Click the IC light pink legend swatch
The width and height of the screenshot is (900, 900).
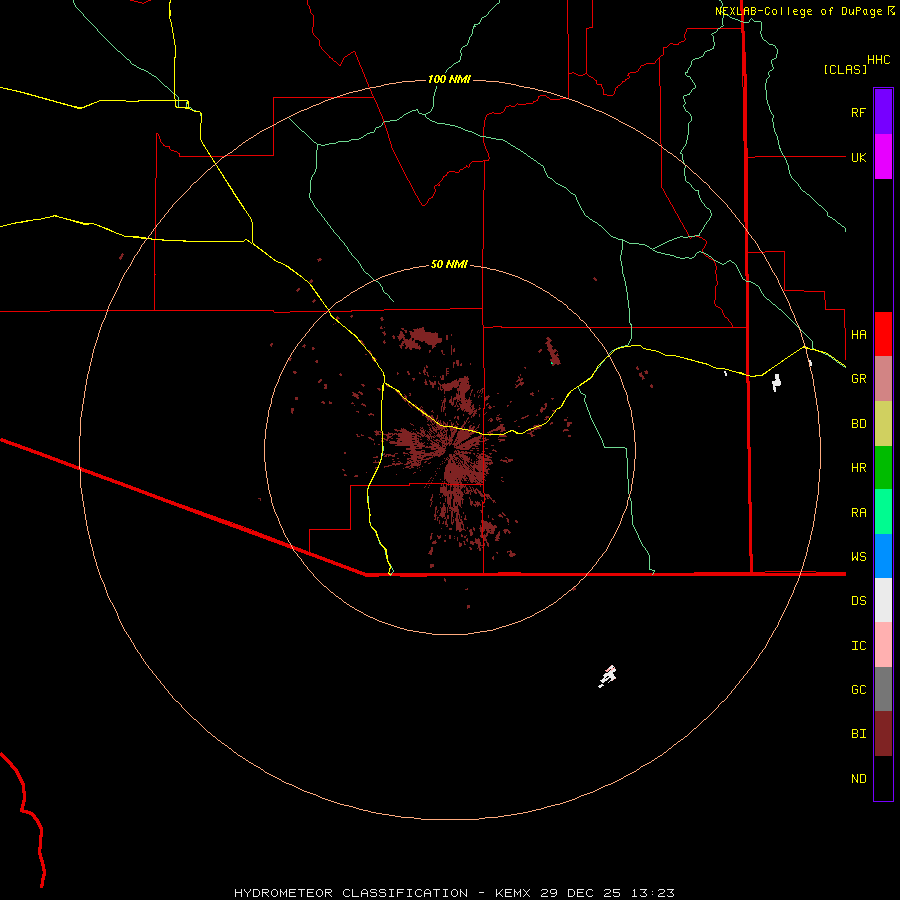tap(883, 645)
